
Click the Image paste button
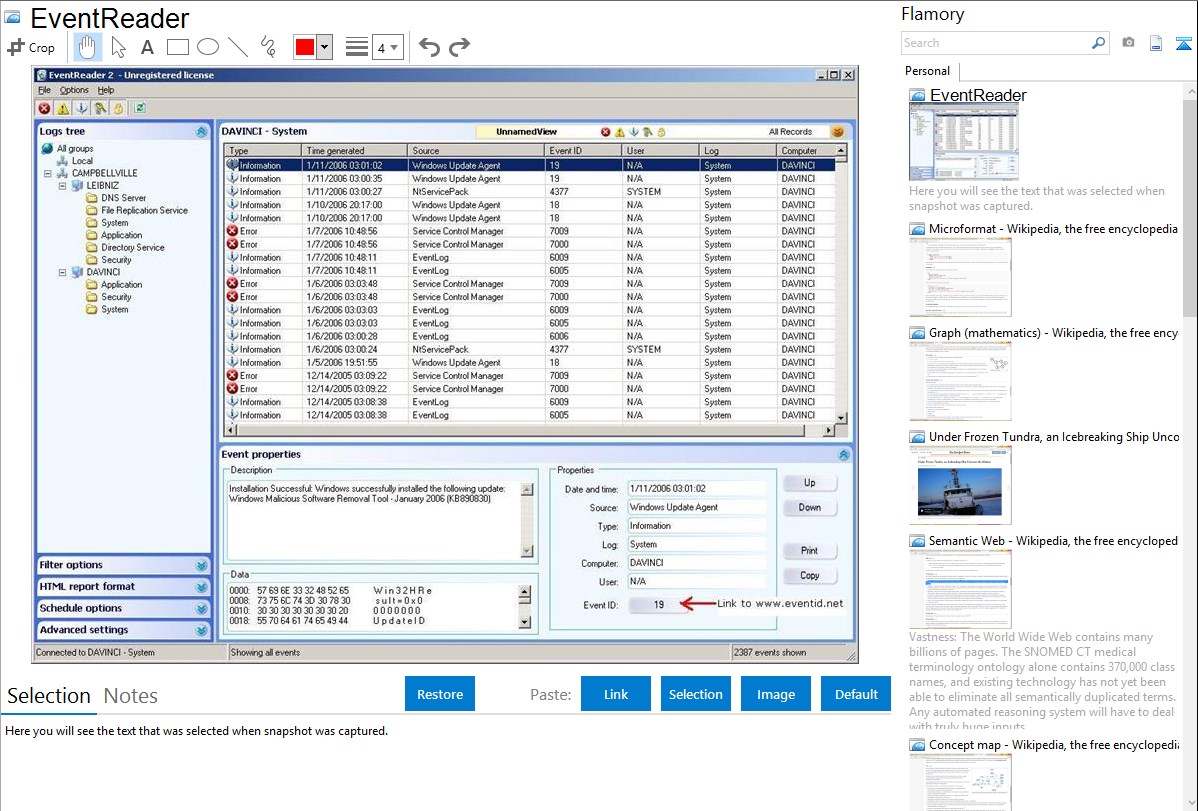(775, 694)
